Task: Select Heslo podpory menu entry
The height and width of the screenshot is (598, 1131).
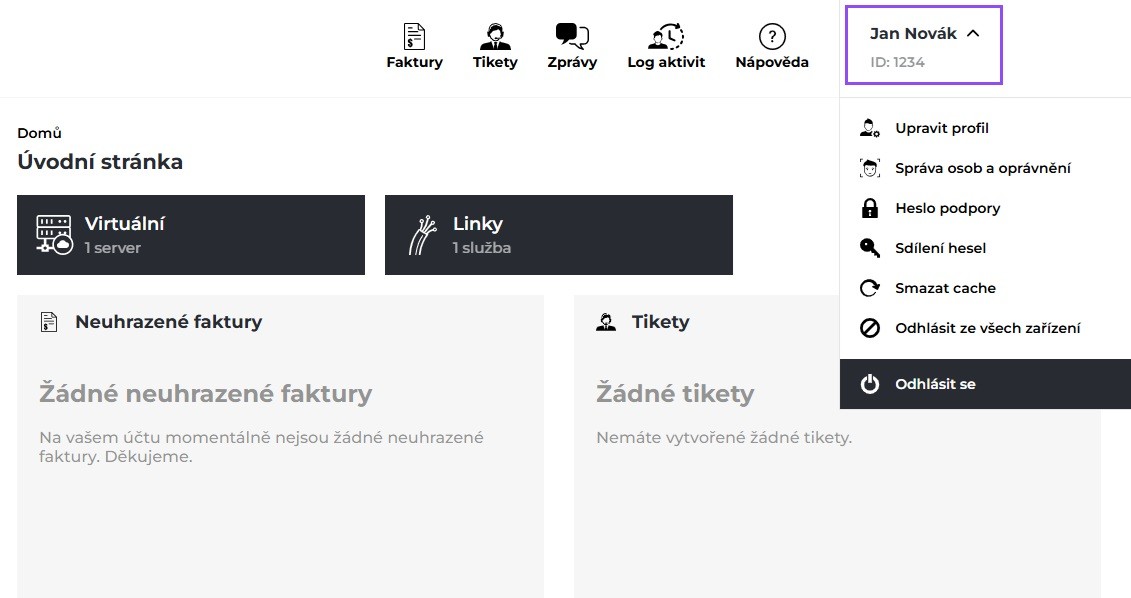Action: point(948,208)
